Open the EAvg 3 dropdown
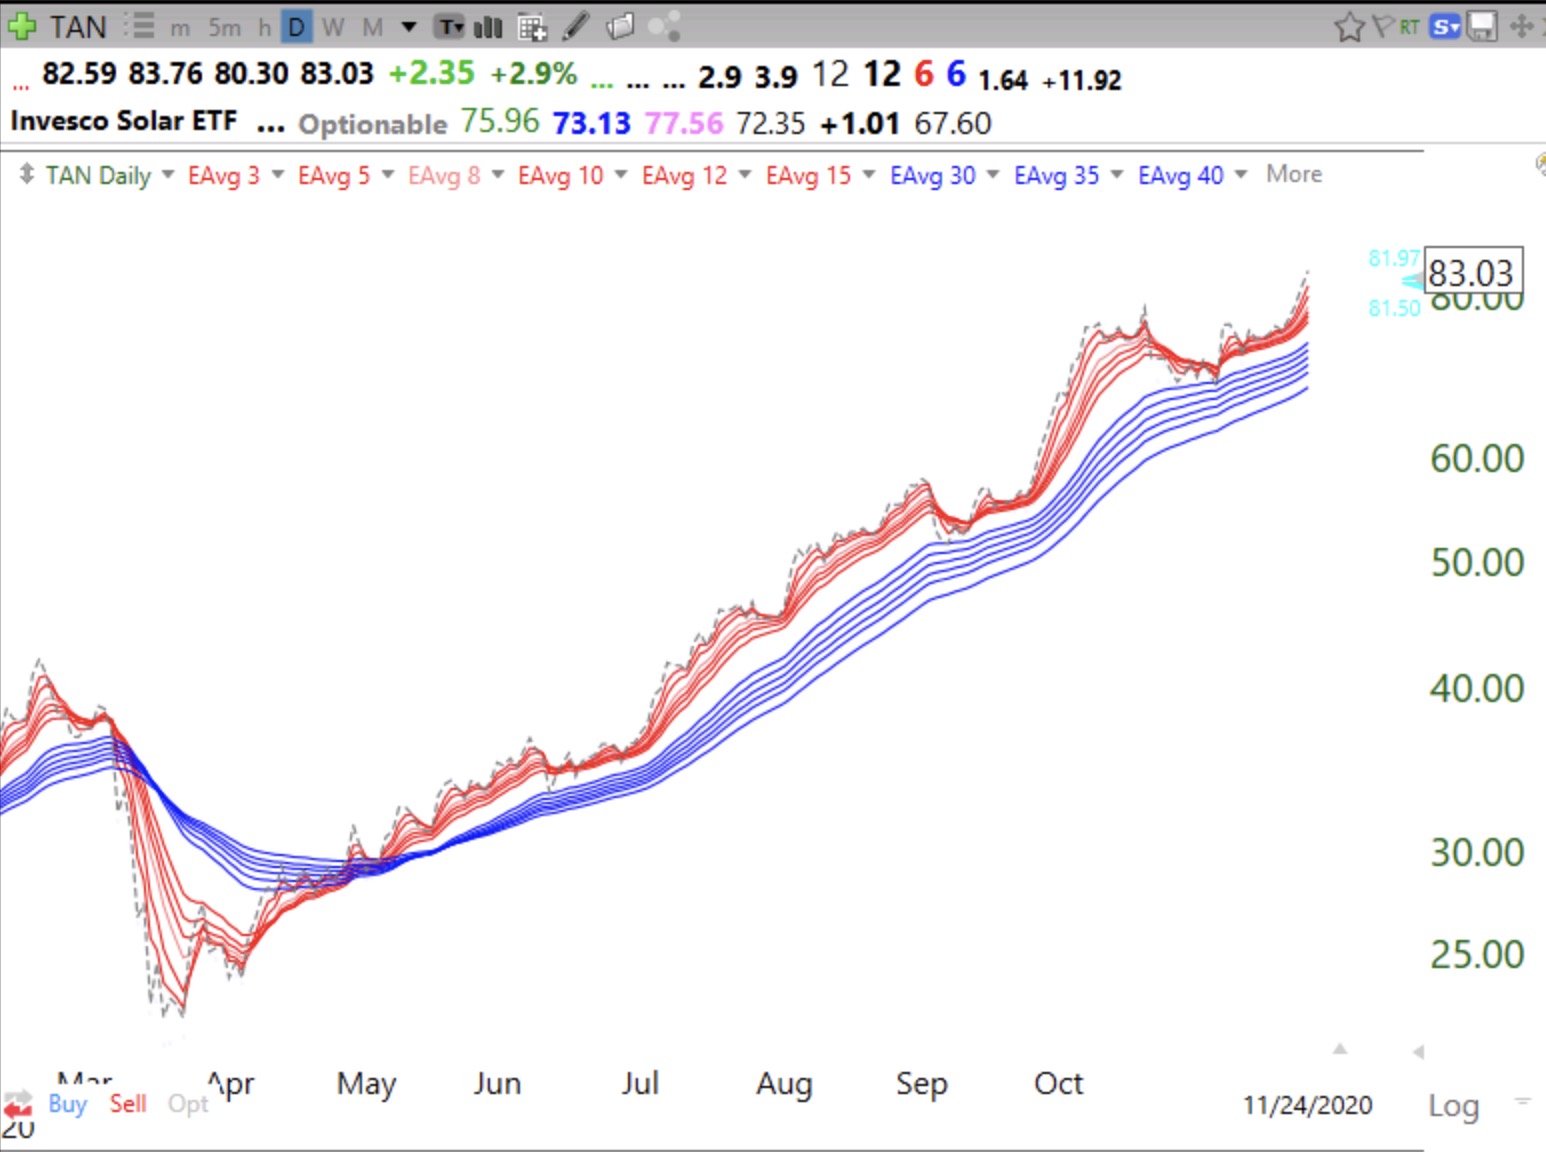This screenshot has height=1152, width=1546. pos(277,174)
